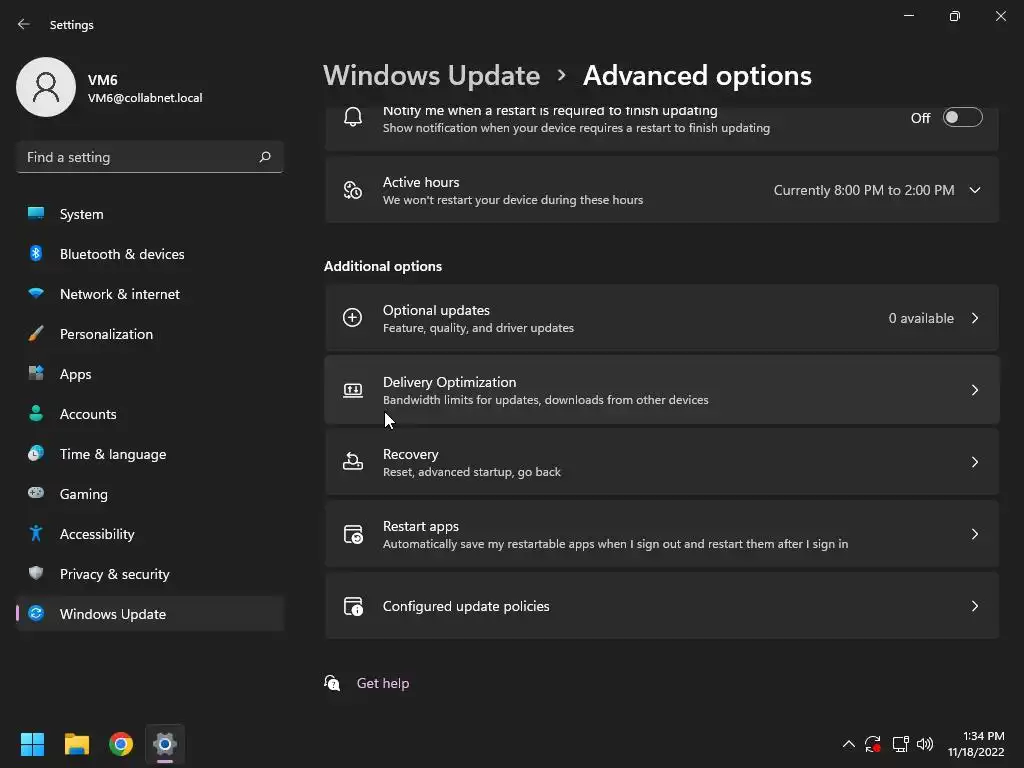Select Network & internet in sidebar

point(150,294)
